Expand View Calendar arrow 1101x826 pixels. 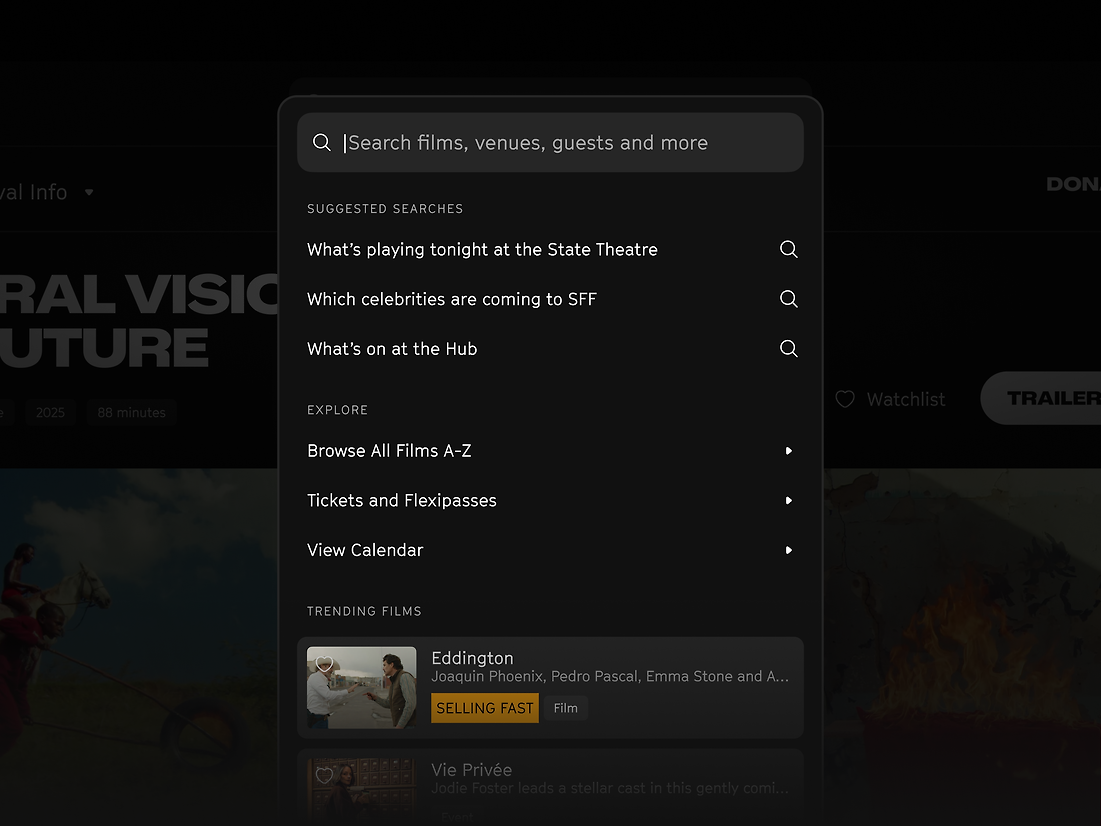click(788, 550)
